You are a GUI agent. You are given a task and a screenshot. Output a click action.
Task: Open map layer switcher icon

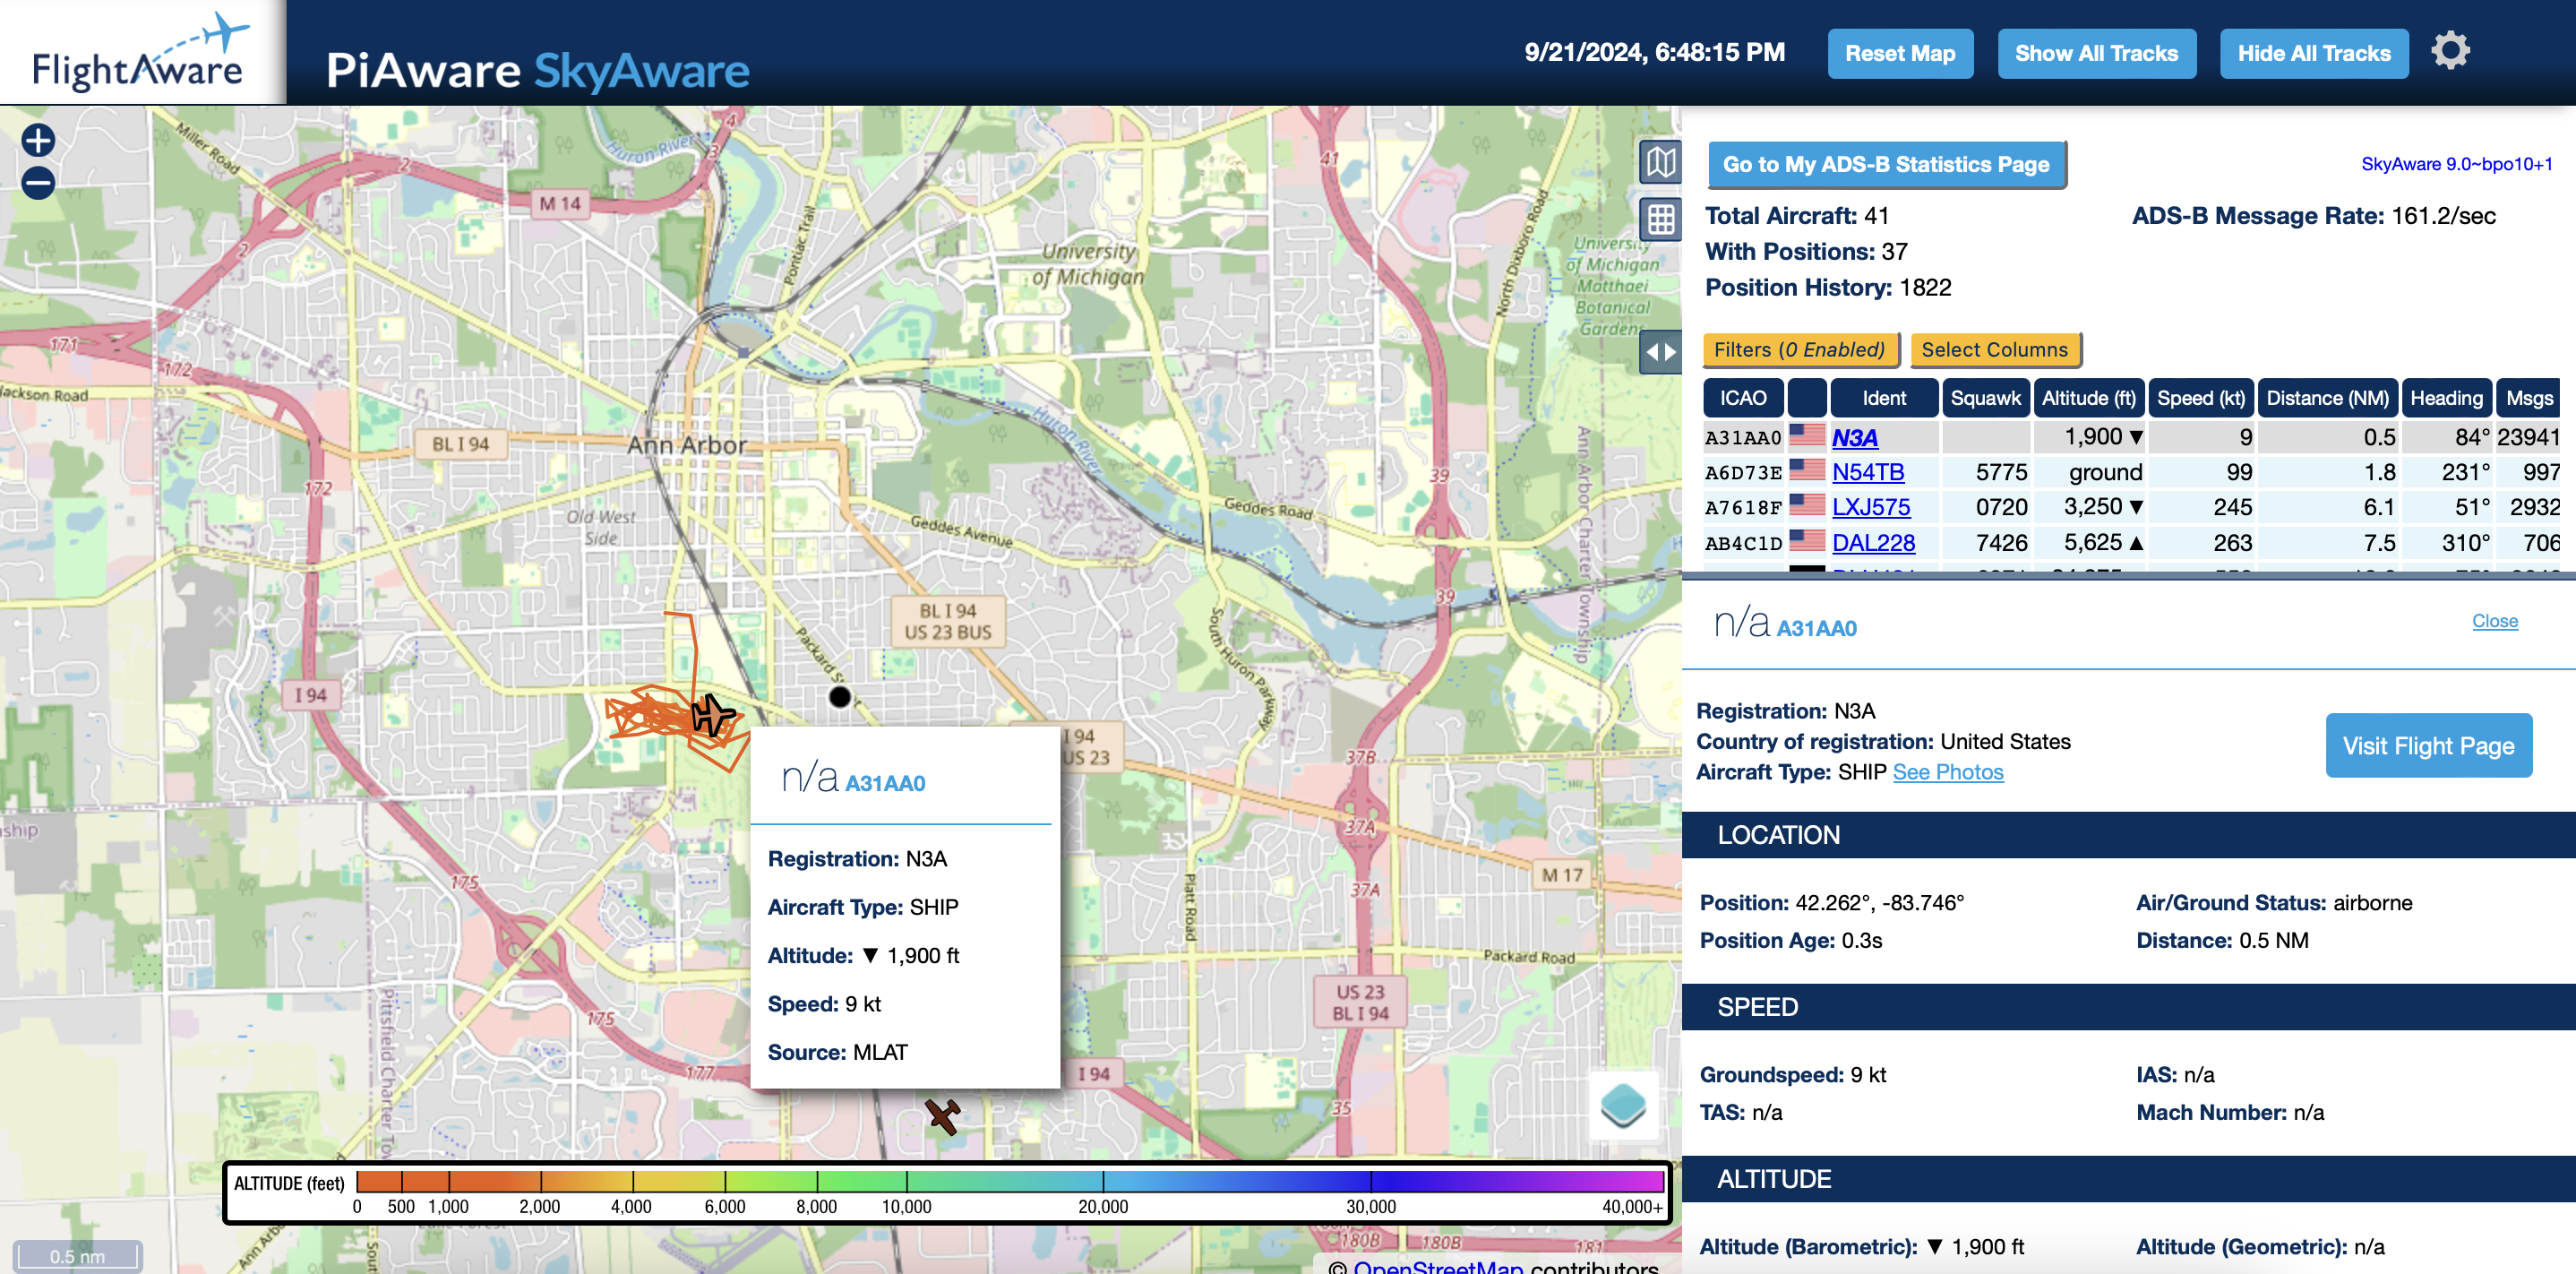(1622, 1106)
